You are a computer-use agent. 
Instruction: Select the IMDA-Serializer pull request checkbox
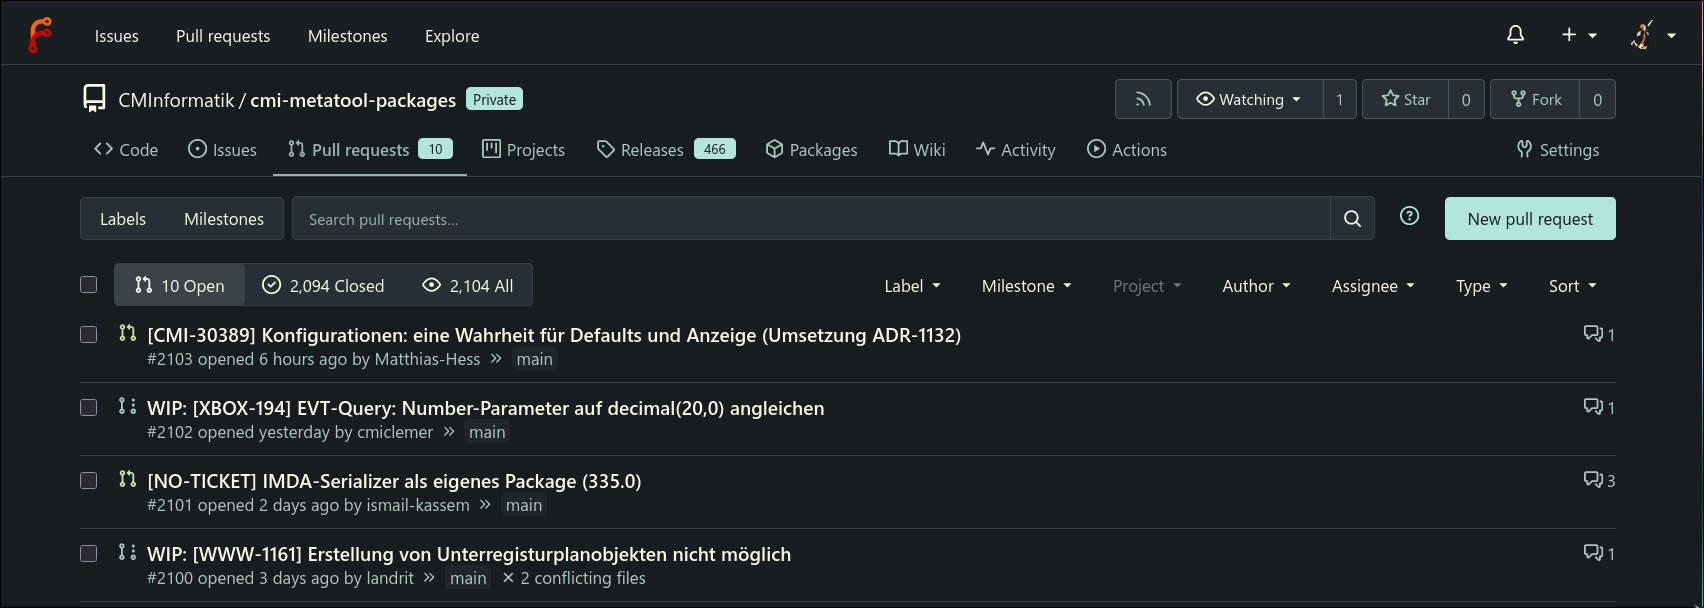tap(89, 480)
